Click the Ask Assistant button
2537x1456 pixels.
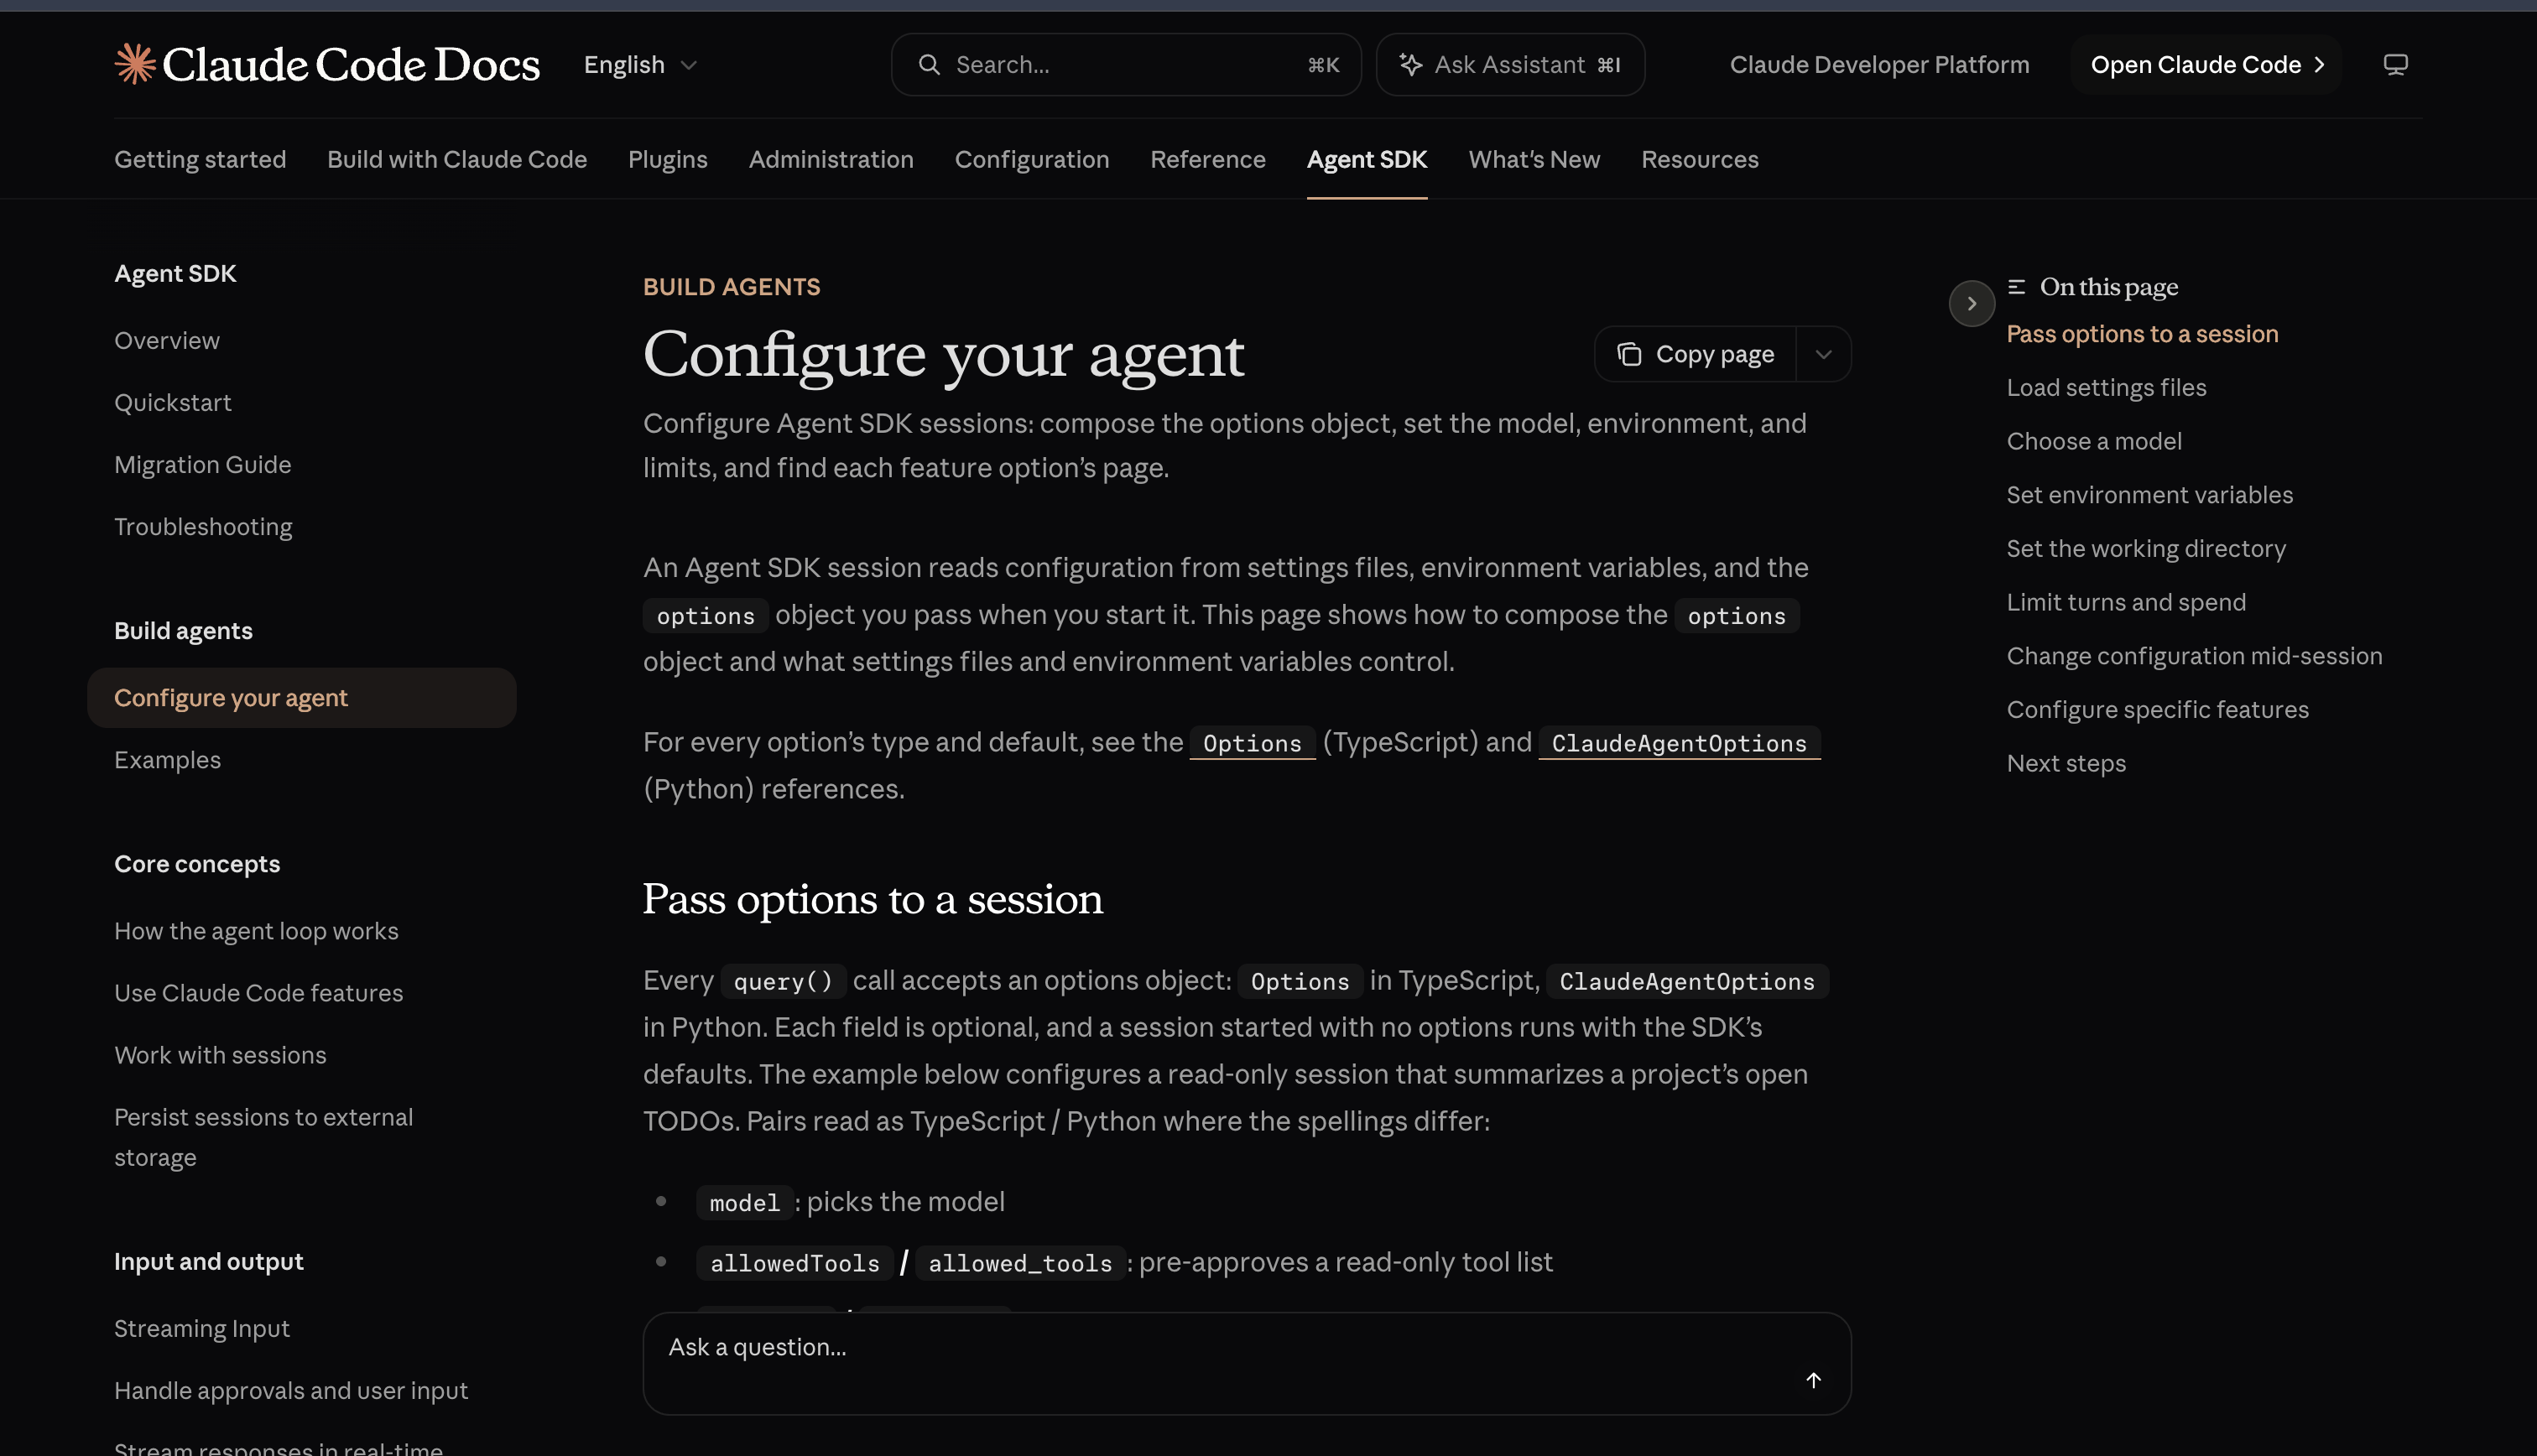[x=1510, y=65]
